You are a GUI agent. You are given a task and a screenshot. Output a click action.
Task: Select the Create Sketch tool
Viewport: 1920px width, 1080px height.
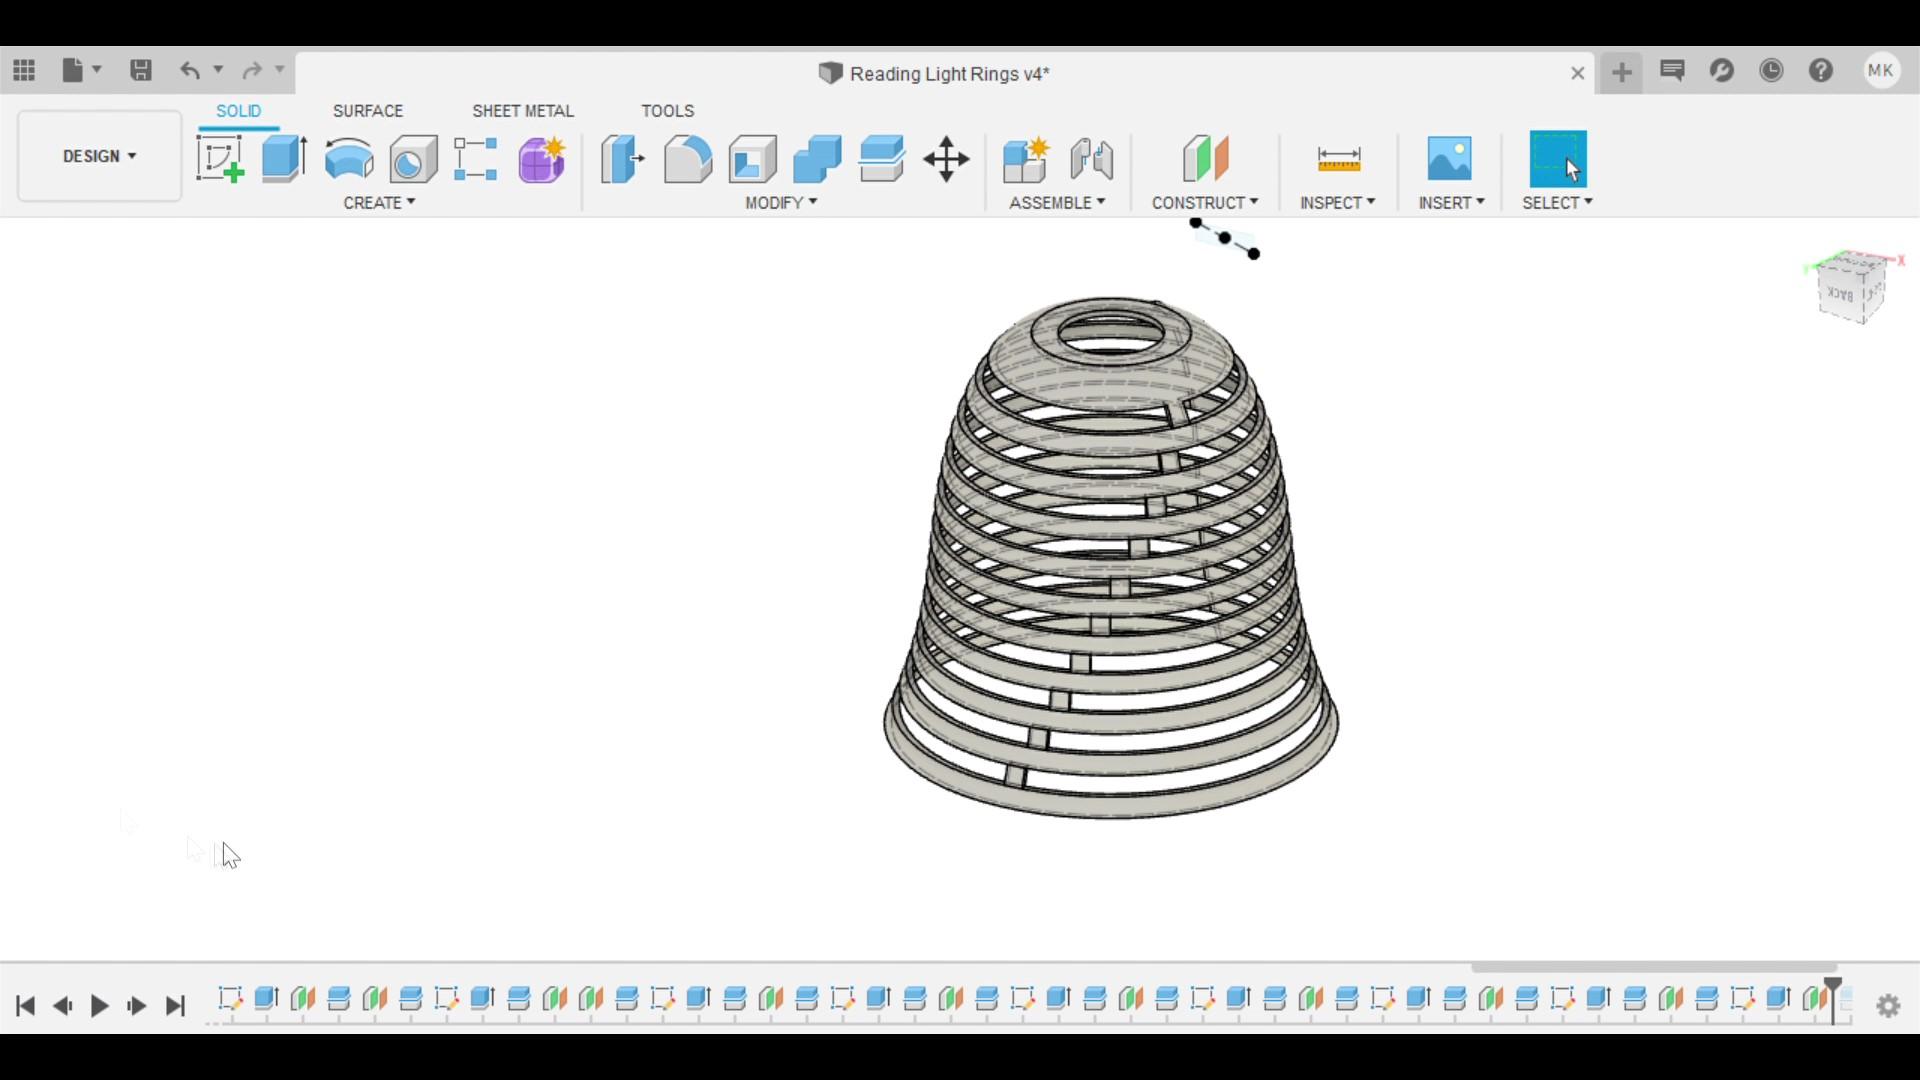click(x=220, y=159)
